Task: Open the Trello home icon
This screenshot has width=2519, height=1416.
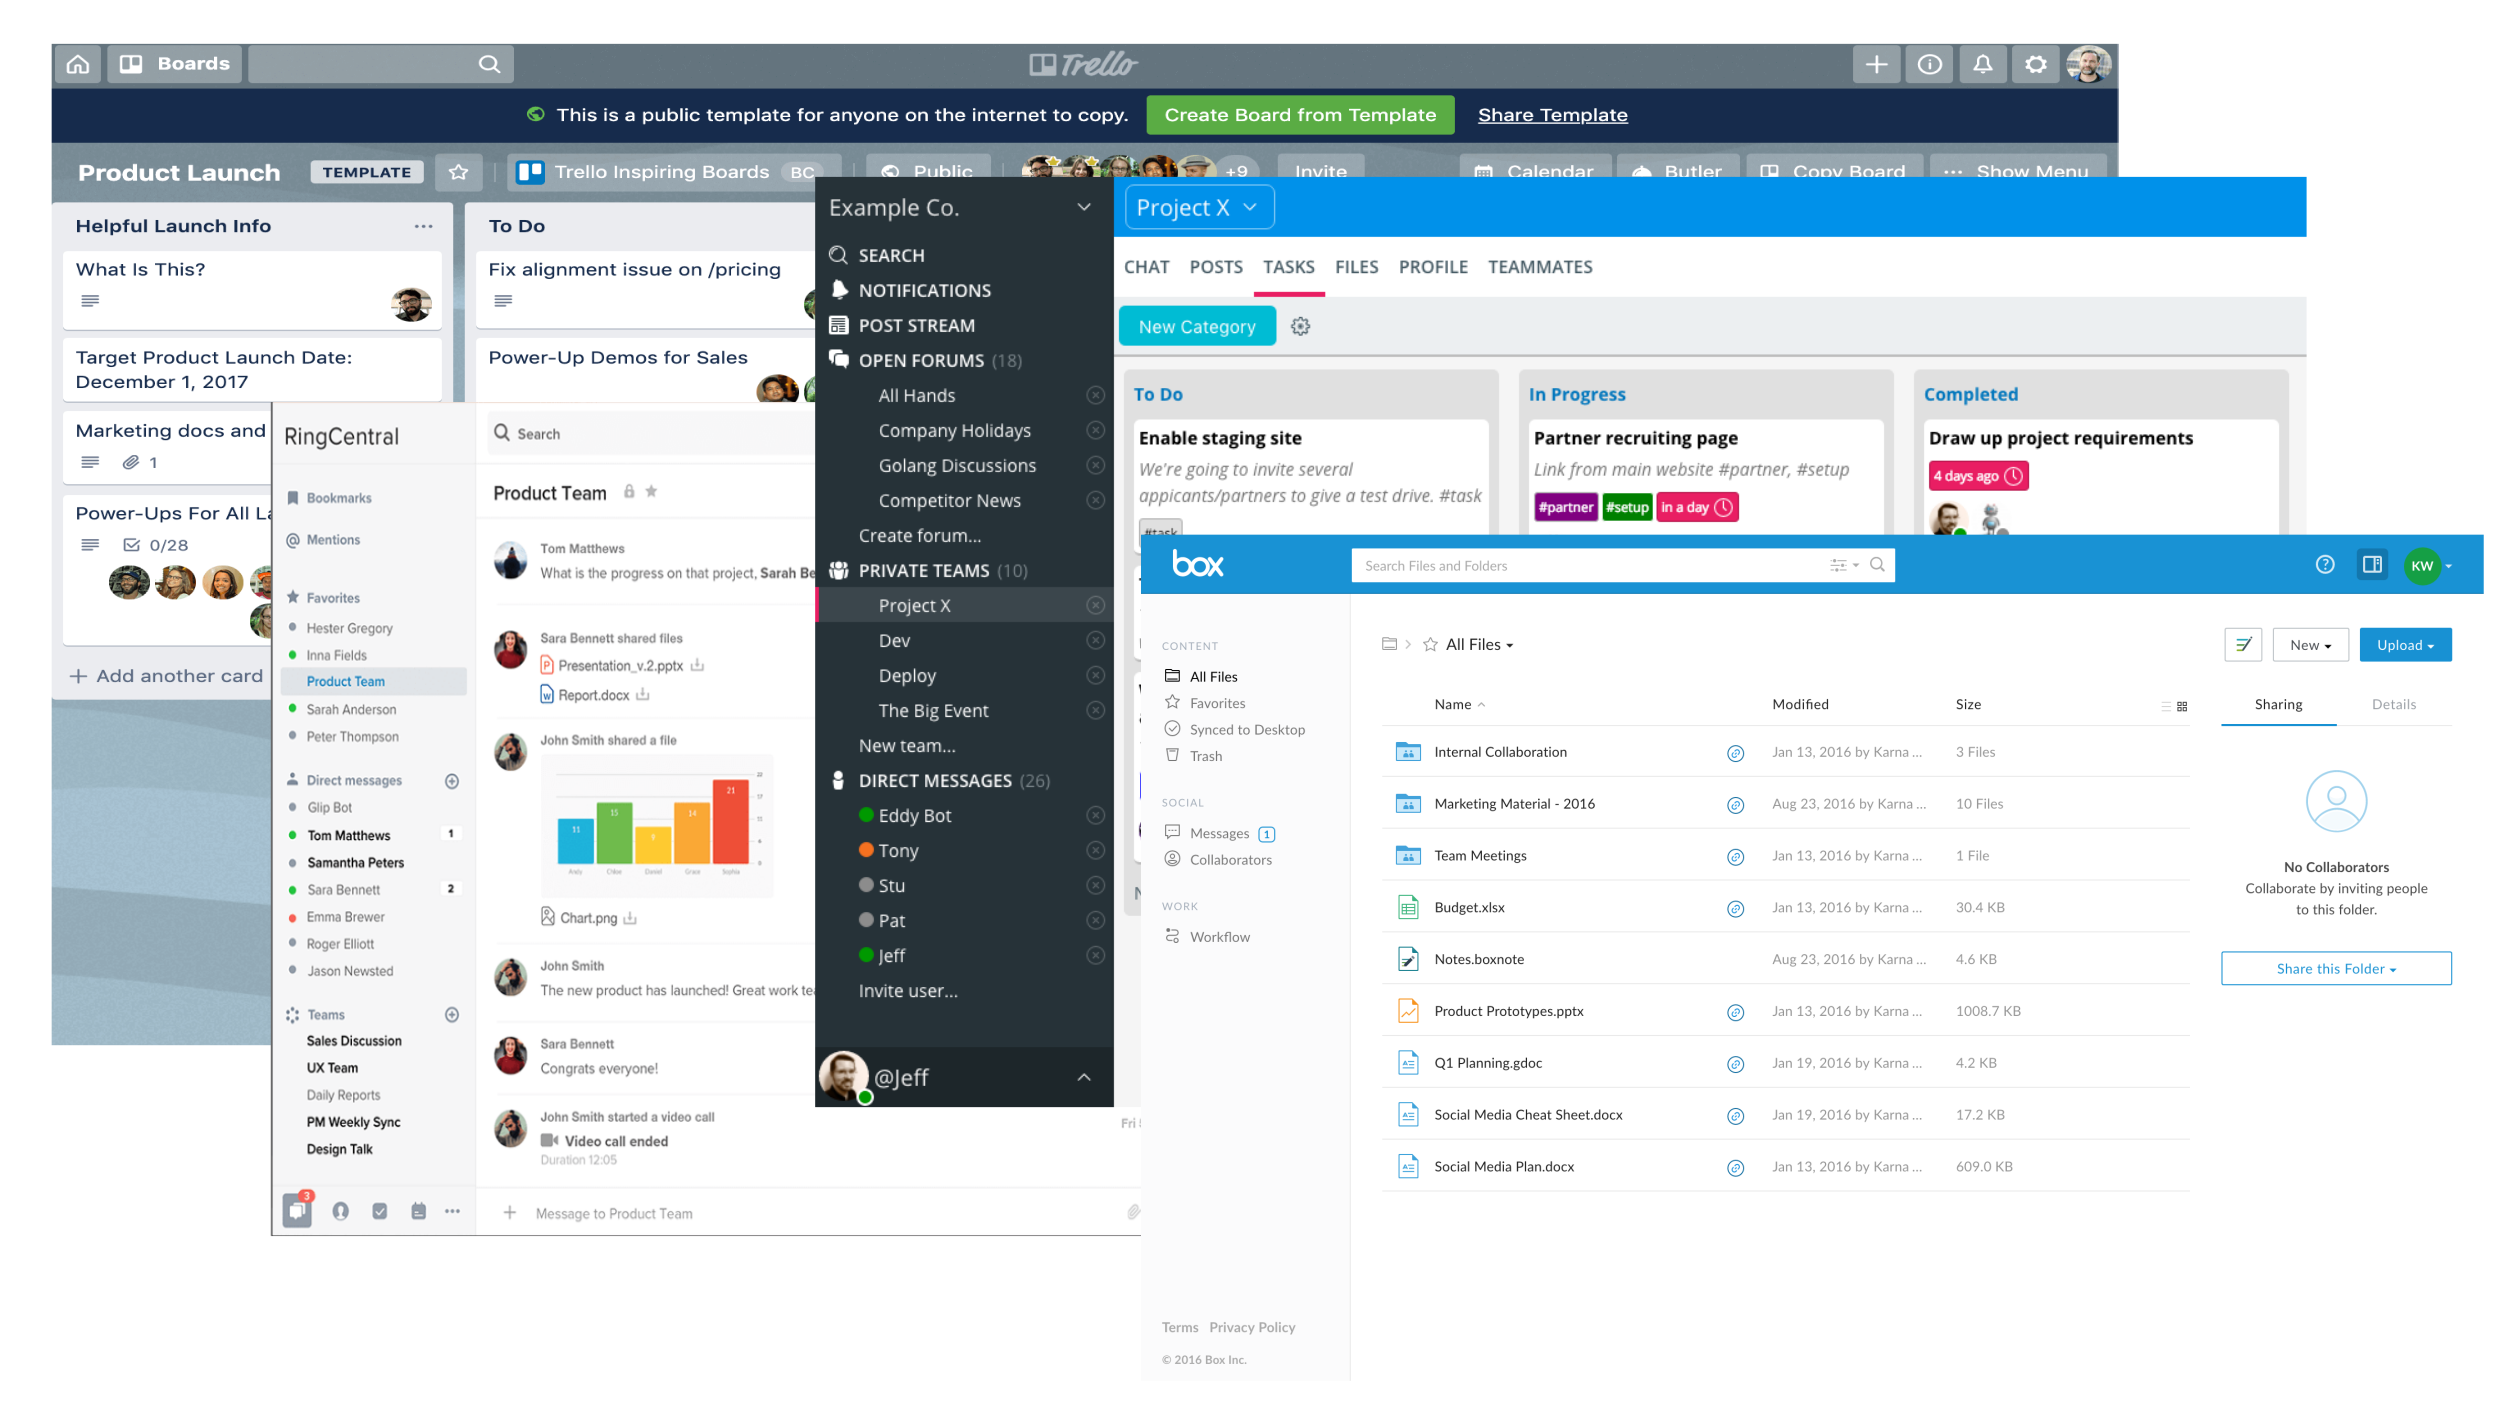Action: pyautogui.click(x=78, y=64)
